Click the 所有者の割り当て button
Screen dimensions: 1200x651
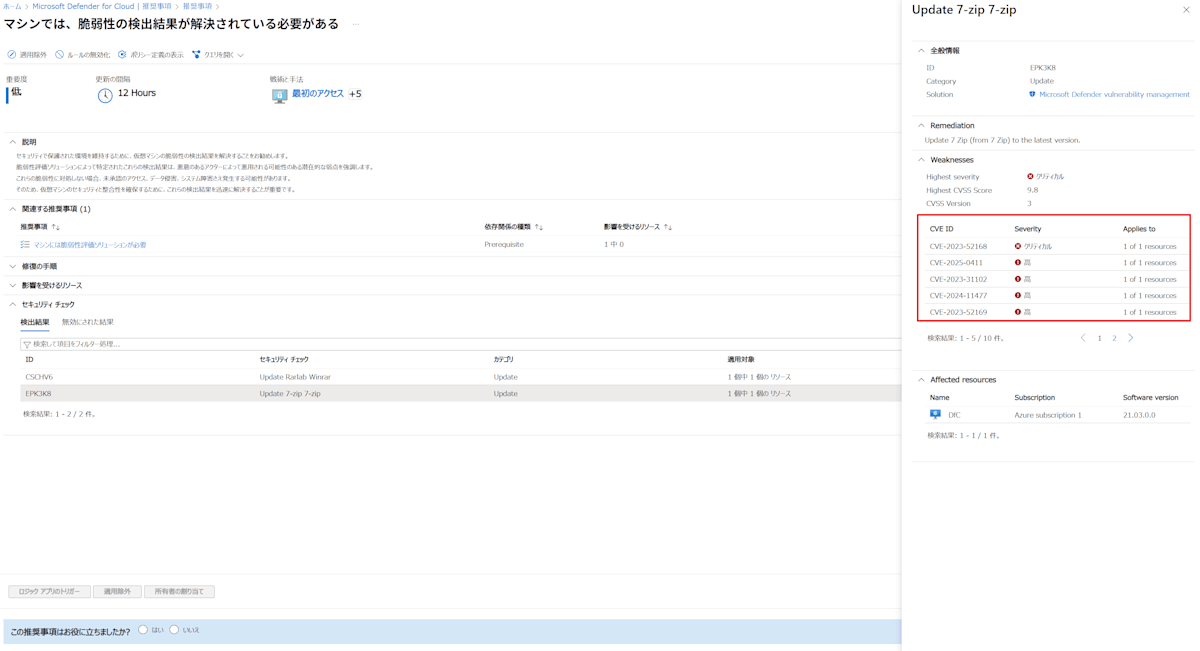click(179, 592)
